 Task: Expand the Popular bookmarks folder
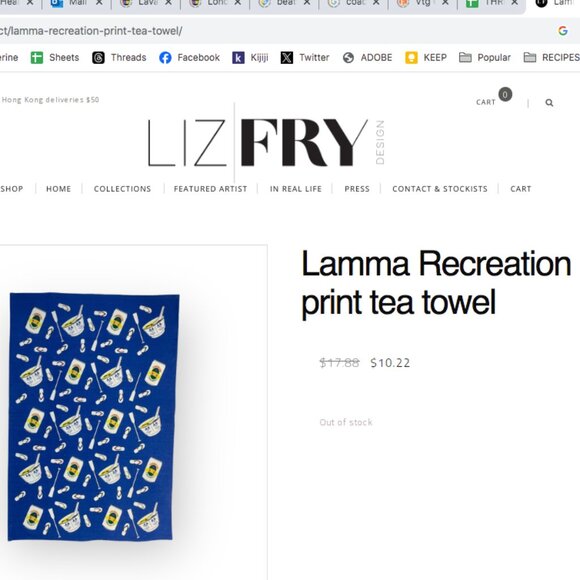(485, 58)
